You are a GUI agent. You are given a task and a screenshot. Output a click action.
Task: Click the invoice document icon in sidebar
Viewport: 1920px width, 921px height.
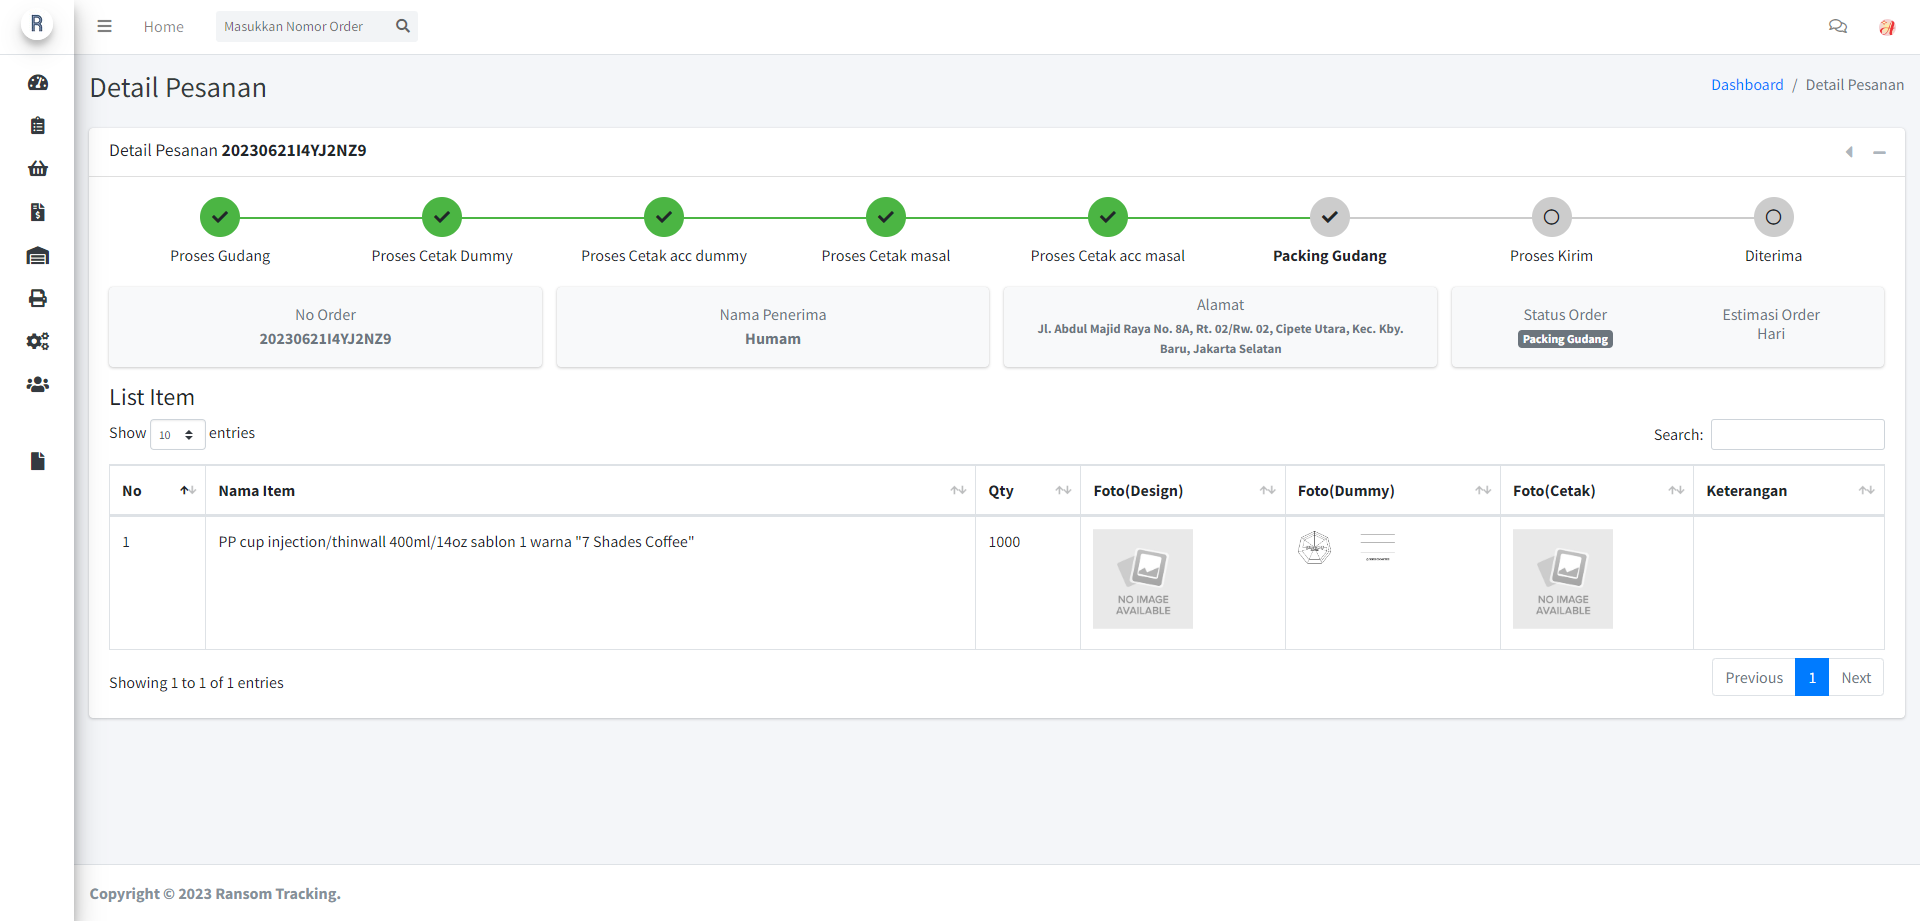click(x=38, y=212)
